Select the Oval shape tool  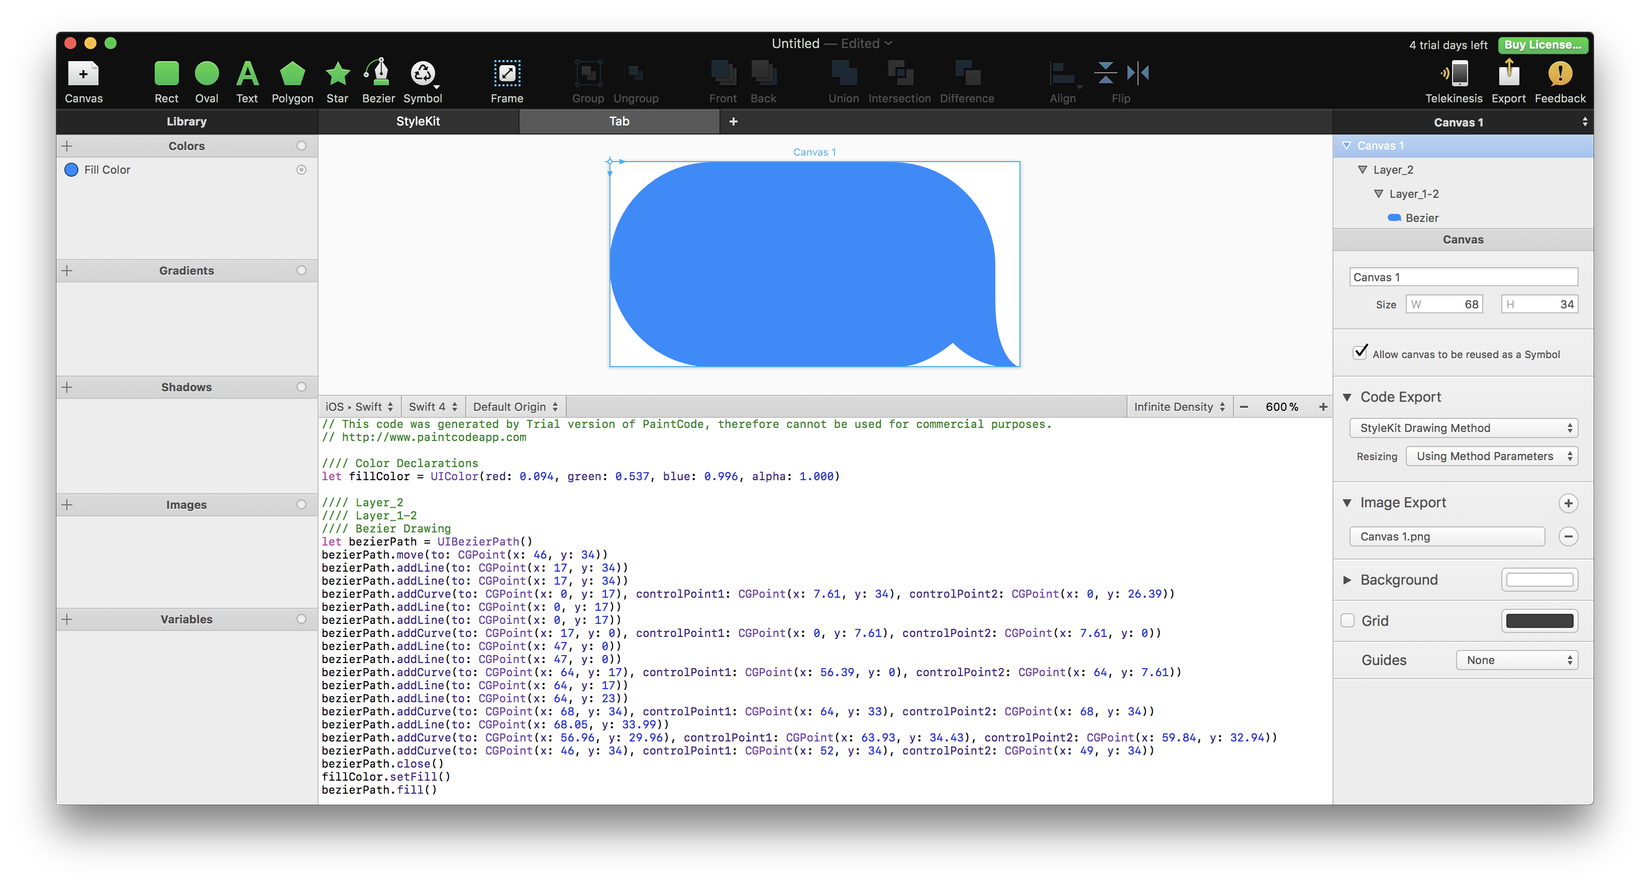207,74
